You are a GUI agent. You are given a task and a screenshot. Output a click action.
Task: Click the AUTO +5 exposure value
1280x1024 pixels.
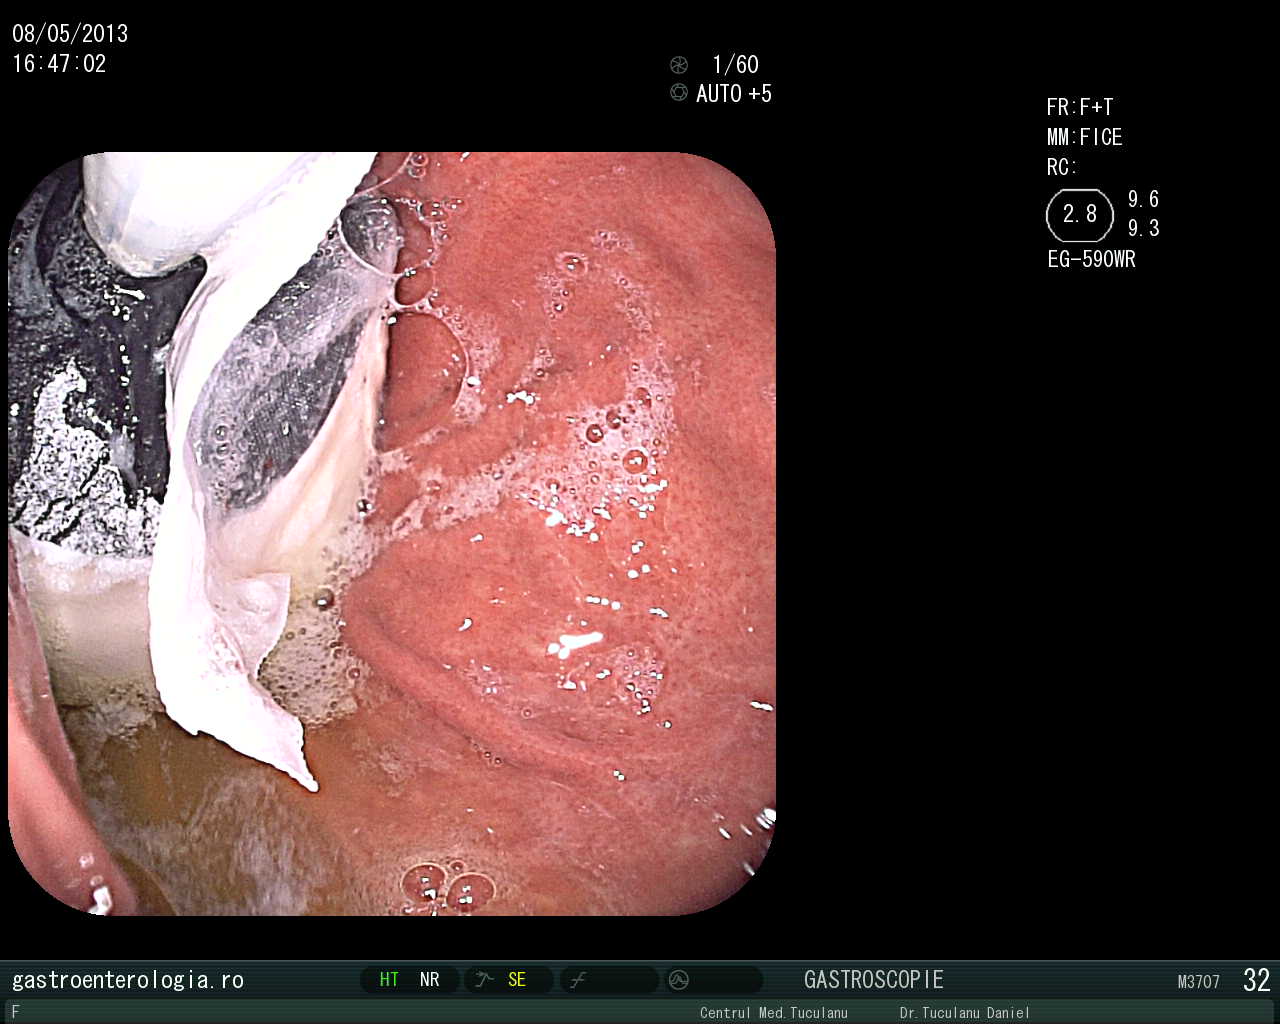point(734,94)
